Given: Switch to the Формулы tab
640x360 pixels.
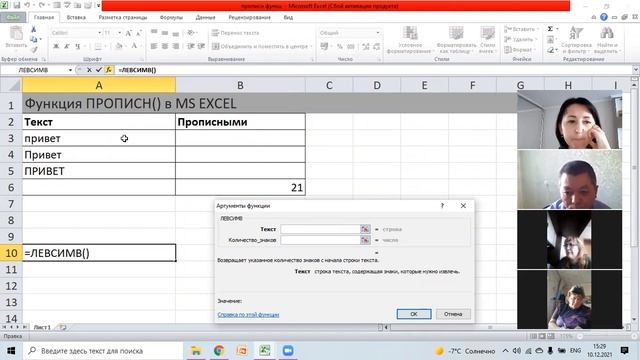Looking at the screenshot, I should coord(171,17).
